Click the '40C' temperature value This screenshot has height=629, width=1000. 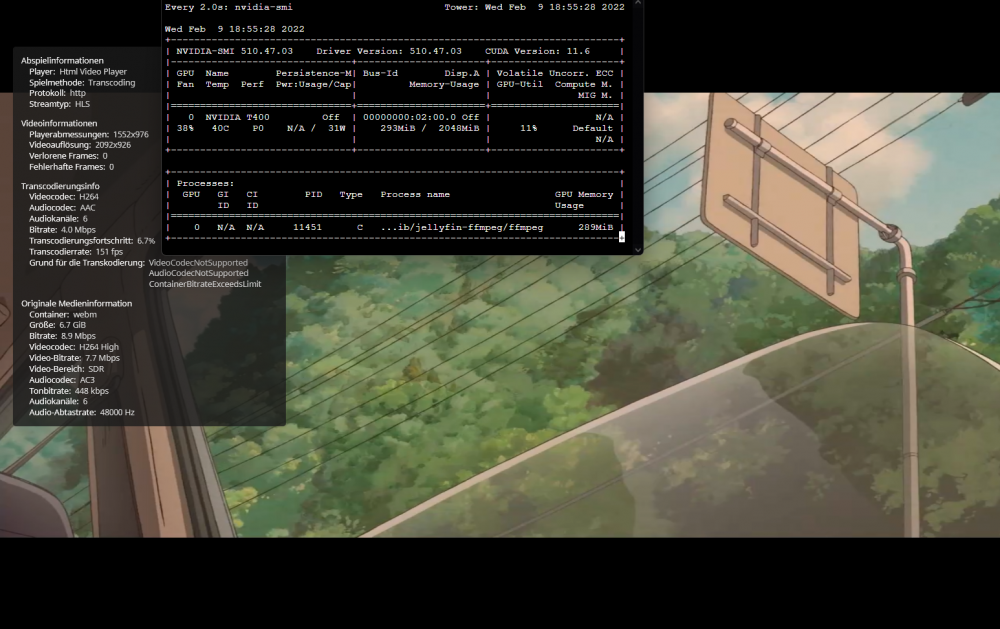pyautogui.click(x=220, y=128)
